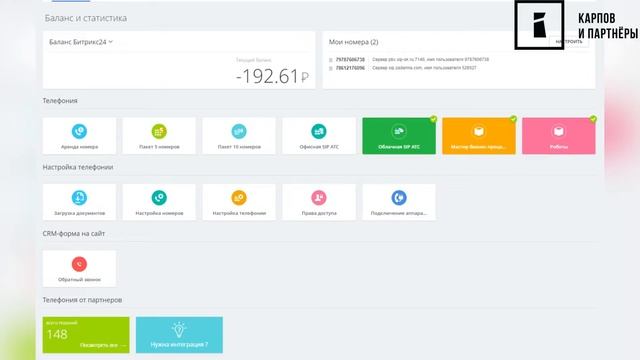This screenshot has width=640, height=360.
Task: Open the Офисная SIP АТС tile
Action: point(319,136)
